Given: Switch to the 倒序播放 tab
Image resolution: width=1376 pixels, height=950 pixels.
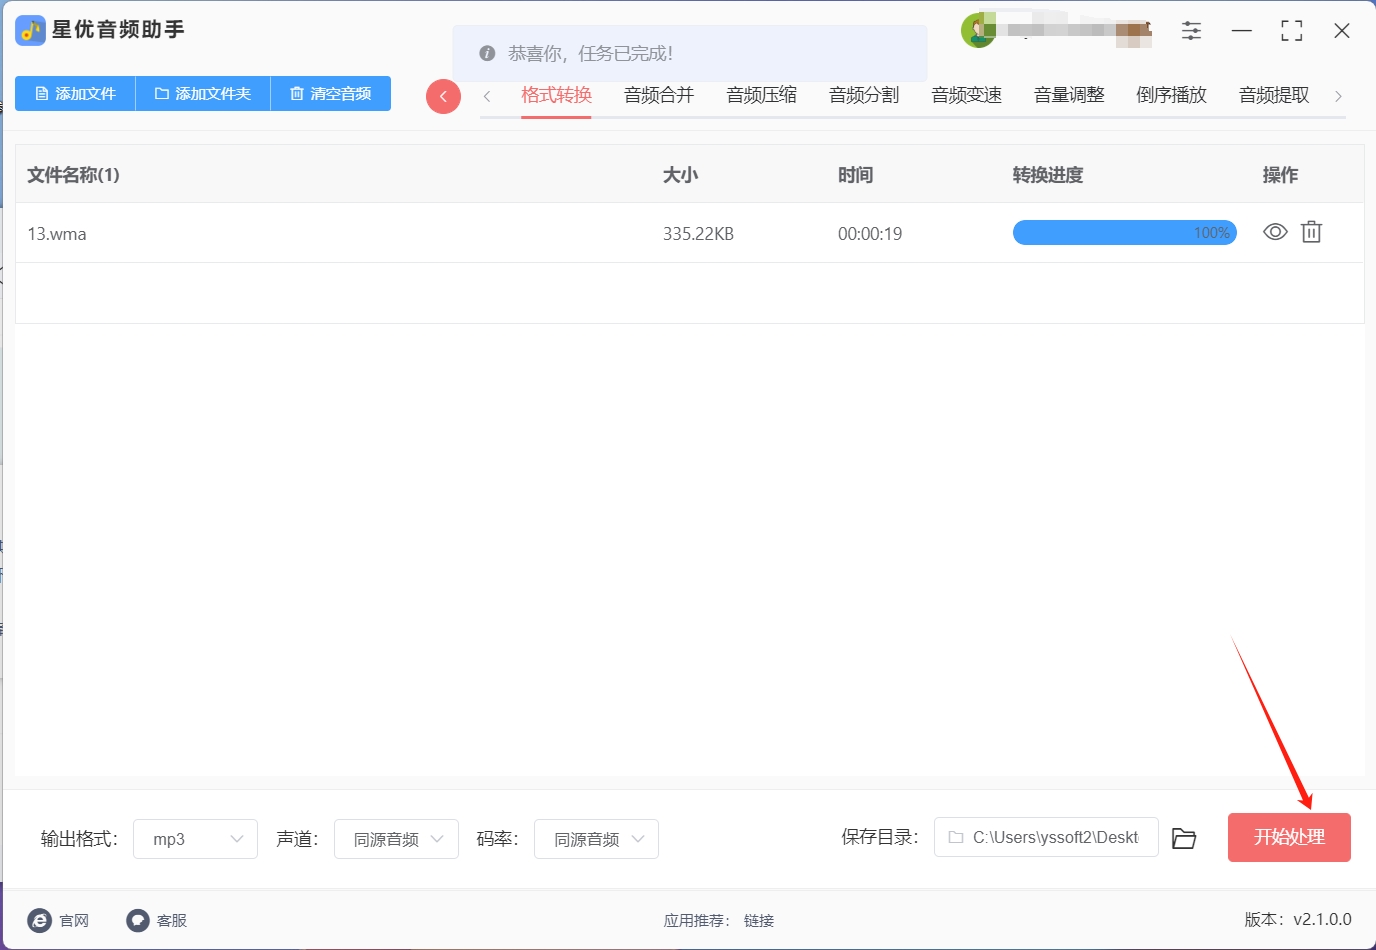Looking at the screenshot, I should coord(1171,95).
